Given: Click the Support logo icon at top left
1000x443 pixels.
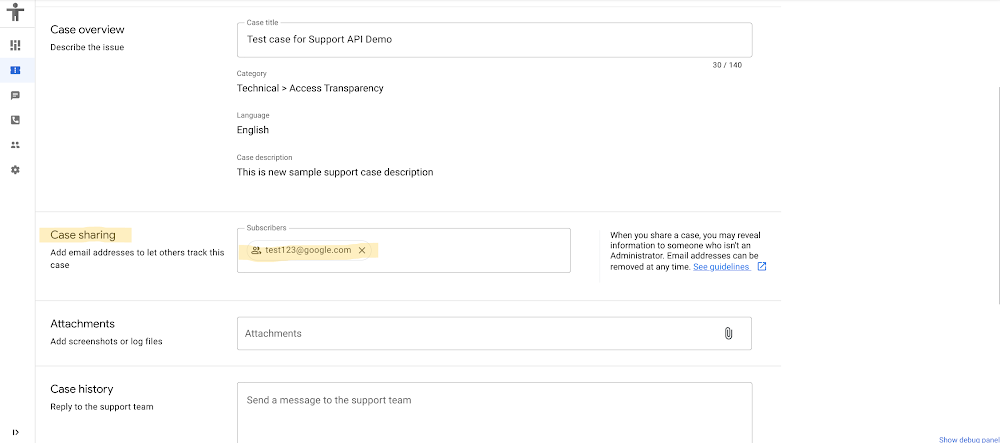Looking at the screenshot, I should coord(14,14).
